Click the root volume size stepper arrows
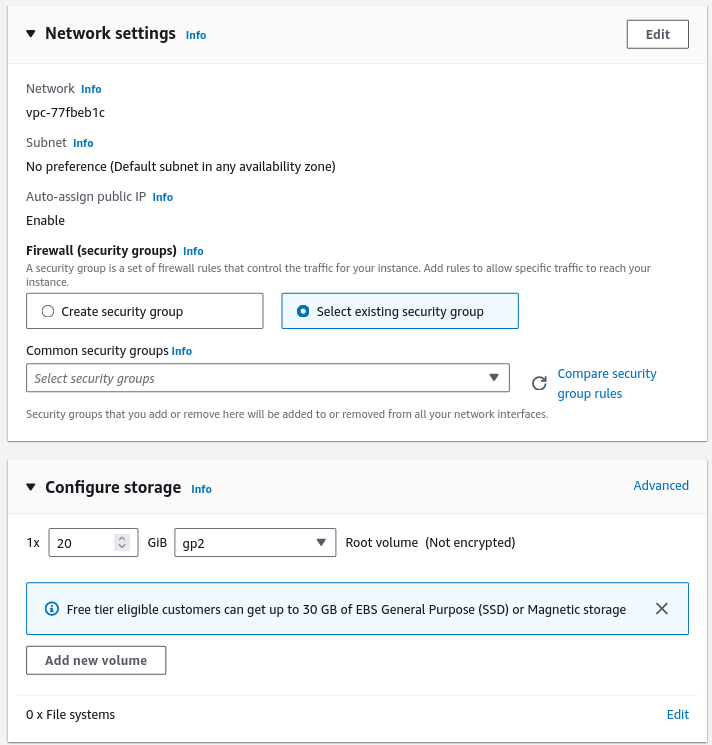 pos(122,543)
